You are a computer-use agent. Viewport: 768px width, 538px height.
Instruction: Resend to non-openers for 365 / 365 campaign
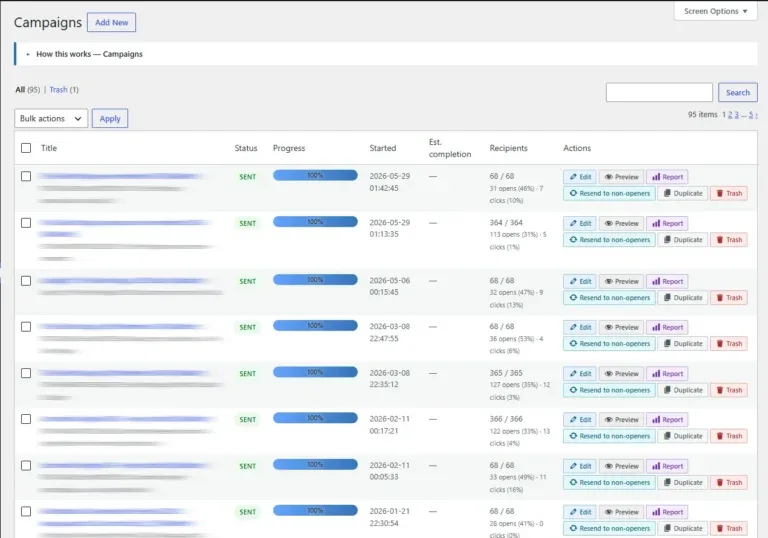pos(609,390)
